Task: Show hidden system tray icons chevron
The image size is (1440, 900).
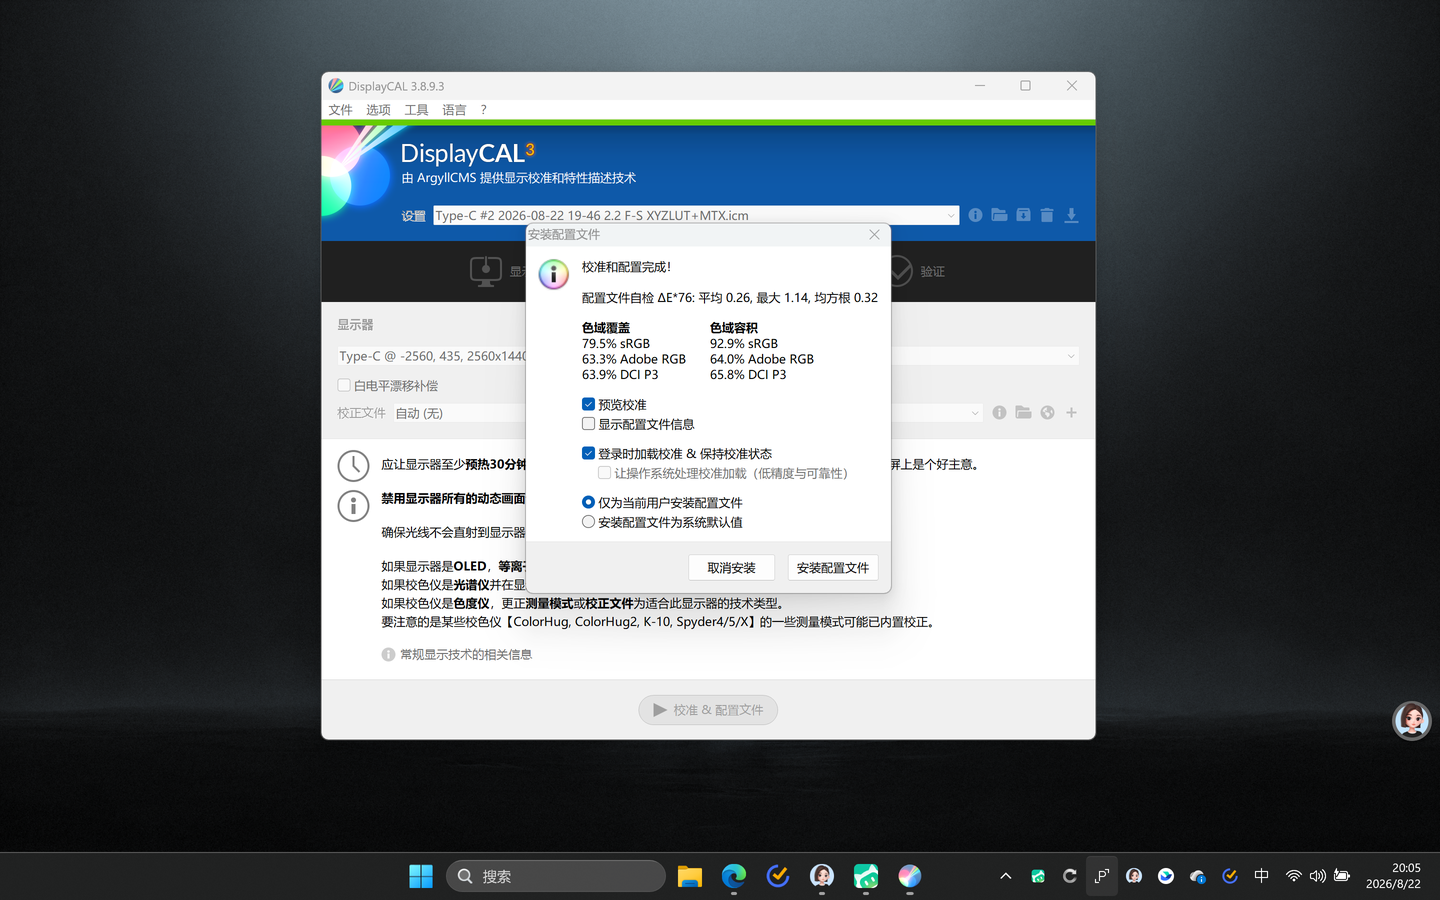Action: coord(1006,876)
